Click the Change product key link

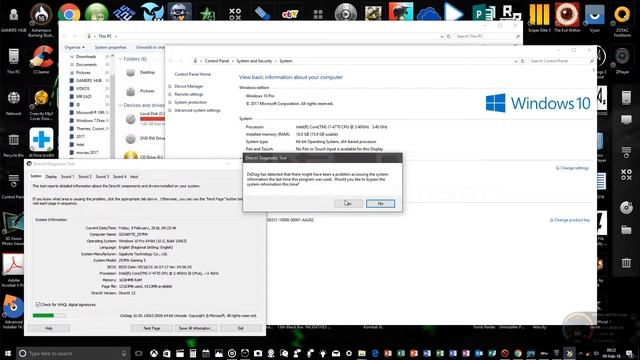tap(571, 220)
